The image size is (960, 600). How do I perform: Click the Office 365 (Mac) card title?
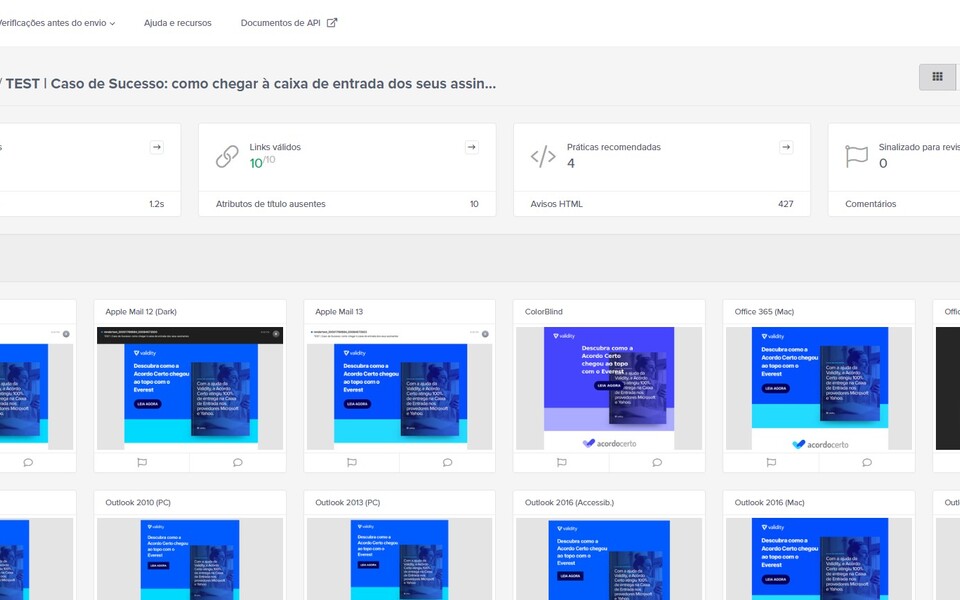point(764,312)
